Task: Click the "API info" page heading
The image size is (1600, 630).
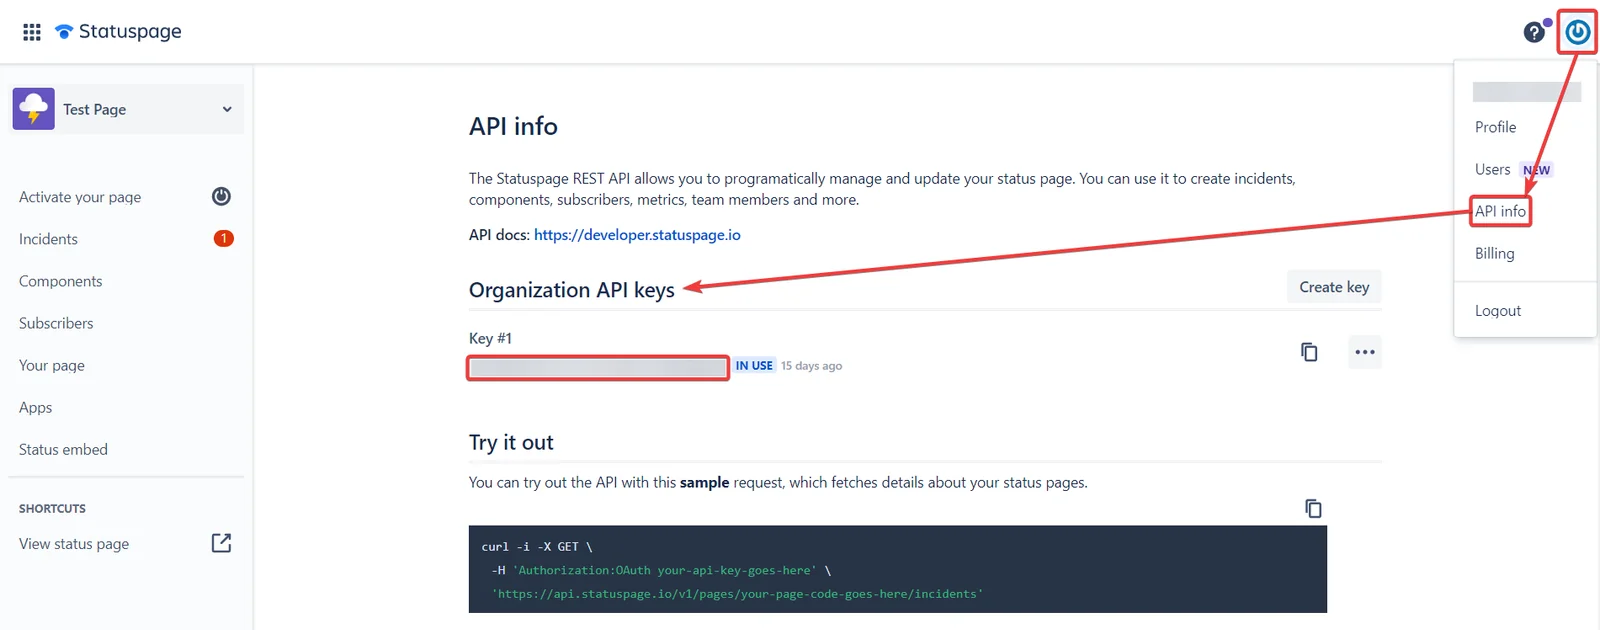Action: [x=513, y=126]
